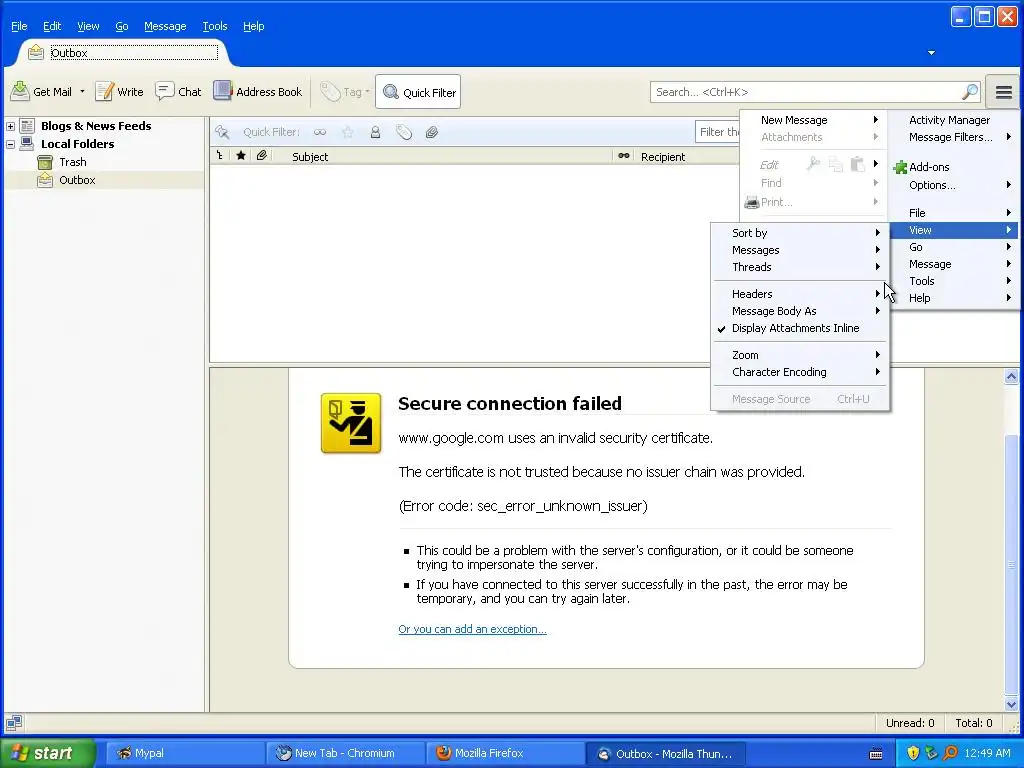Expand Blogs & News Feeds account
Image resolution: width=1024 pixels, height=768 pixels.
10,126
